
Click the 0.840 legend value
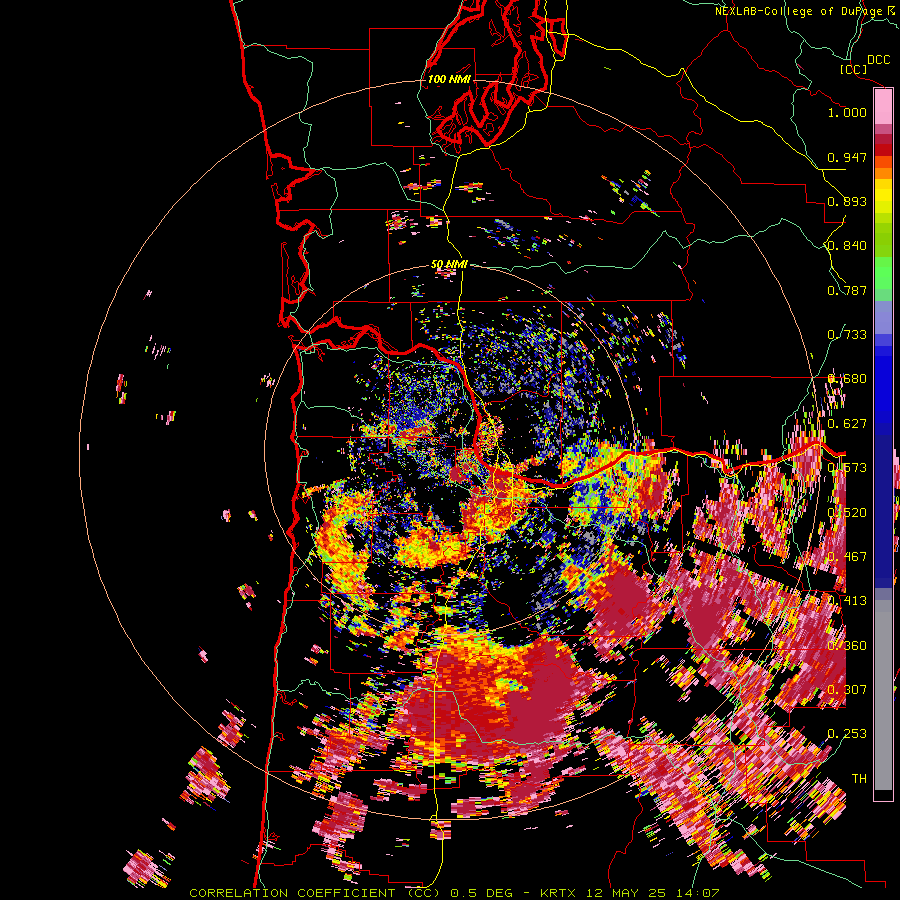pos(847,246)
